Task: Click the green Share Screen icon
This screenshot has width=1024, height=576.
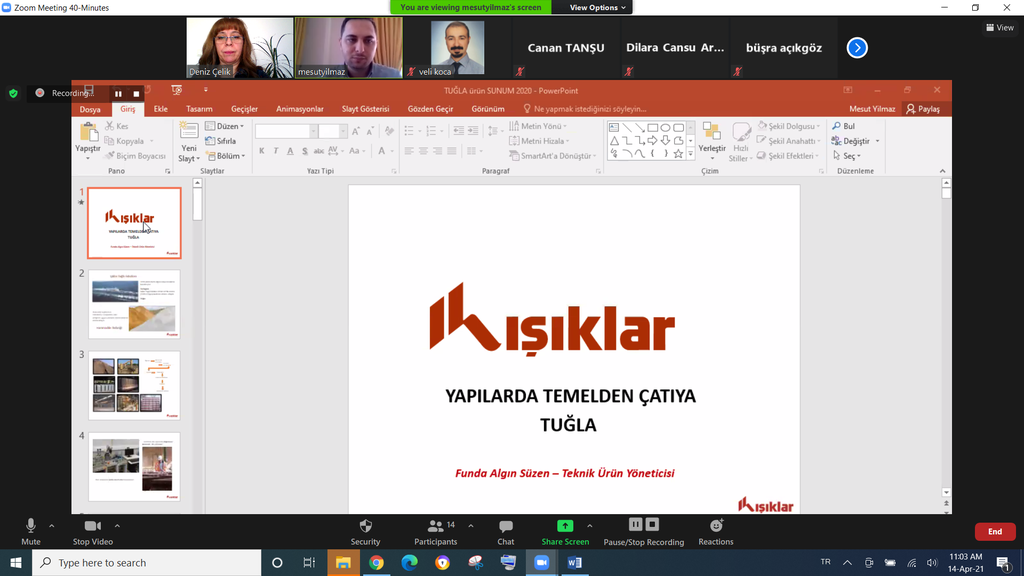Action: pyautogui.click(x=565, y=526)
